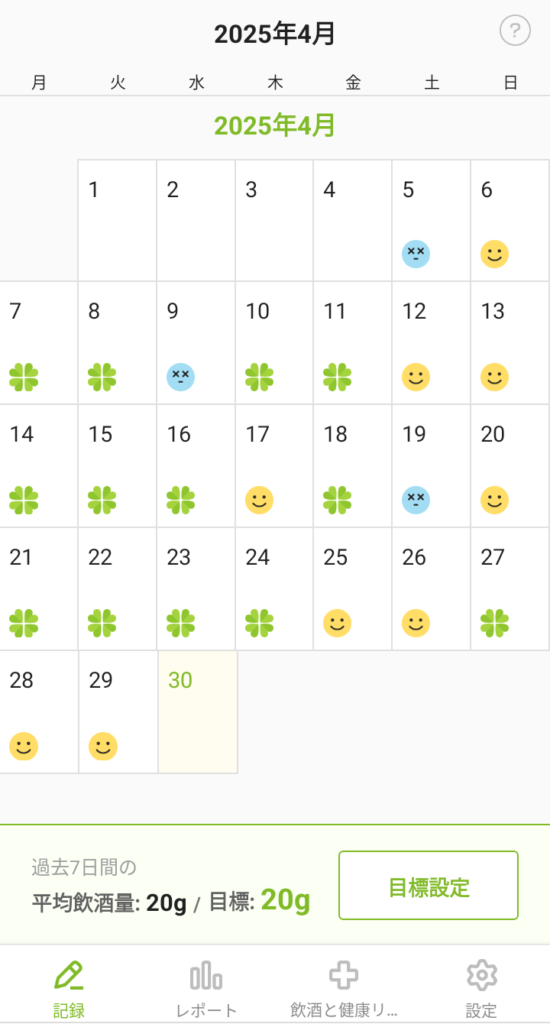Viewport: 550px width, 1024px height.
Task: Open the 記録 tab
Action: (x=69, y=989)
